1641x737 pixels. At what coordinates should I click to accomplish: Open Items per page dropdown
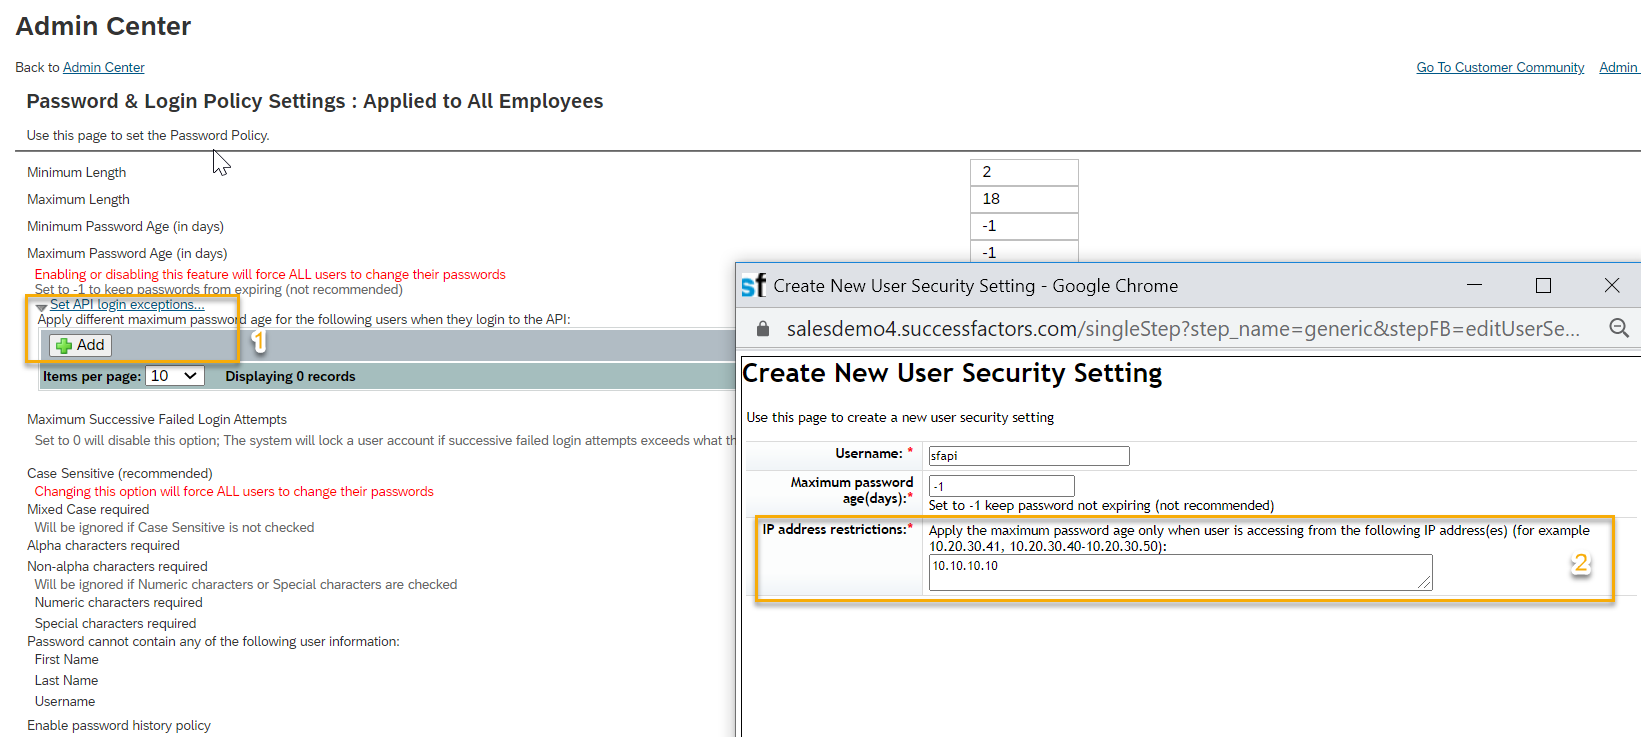175,376
